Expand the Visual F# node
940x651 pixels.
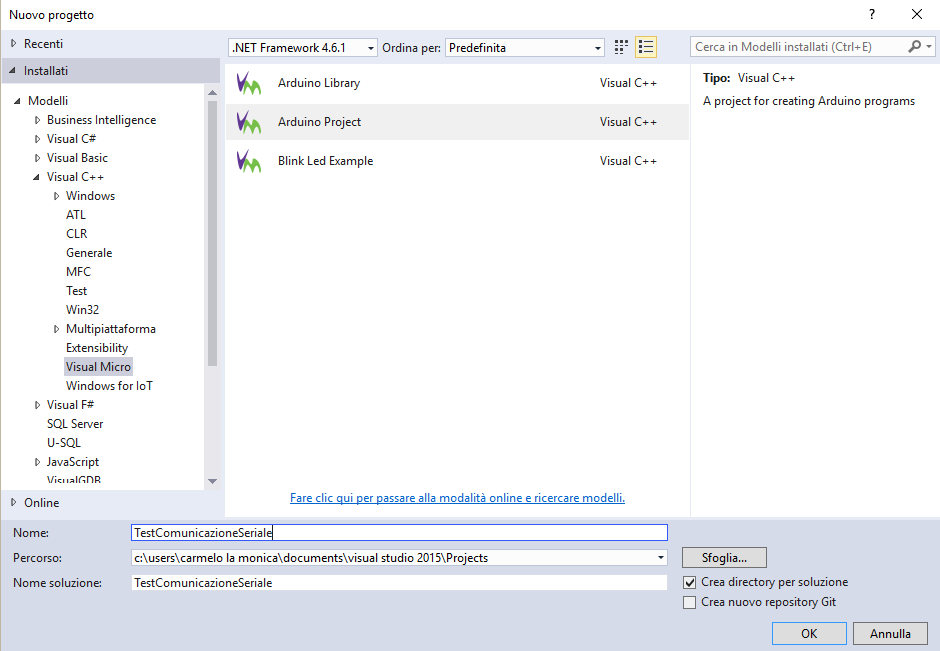[x=37, y=405]
